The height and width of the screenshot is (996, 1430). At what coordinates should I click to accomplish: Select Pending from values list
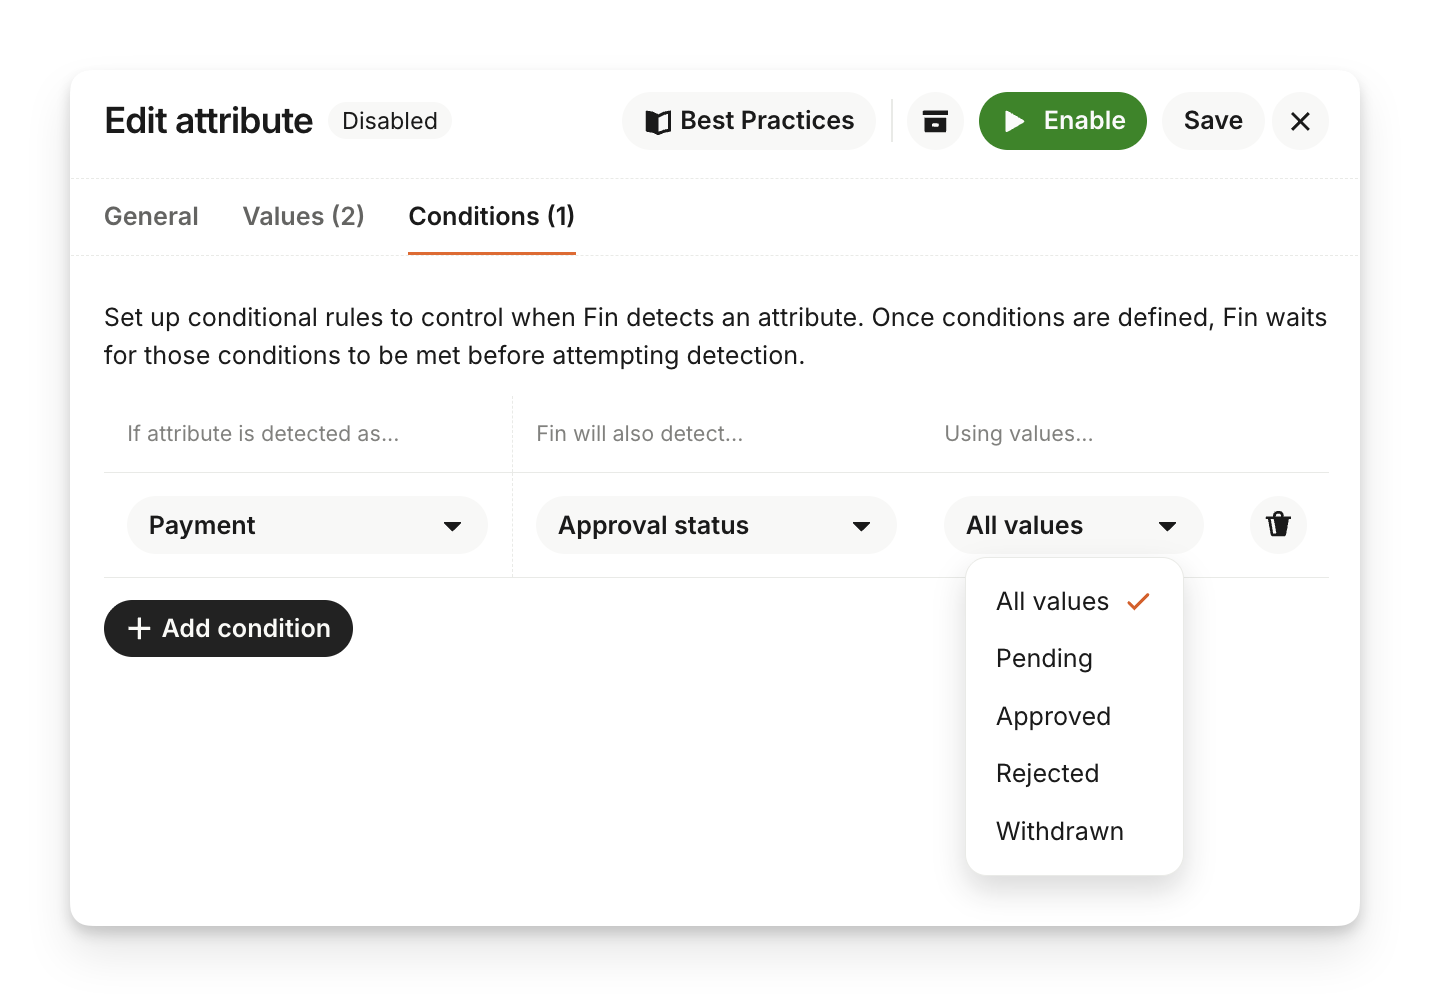tap(1044, 658)
